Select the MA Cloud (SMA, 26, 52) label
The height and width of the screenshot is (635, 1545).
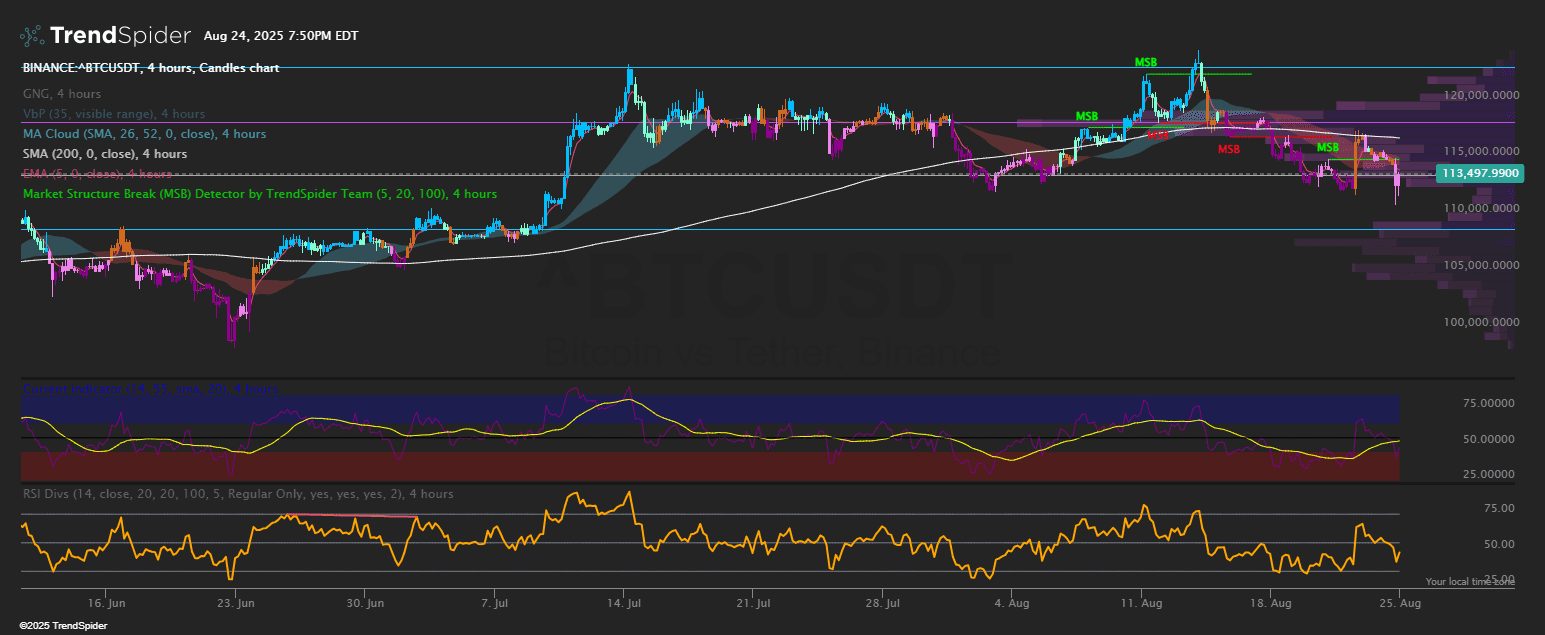pos(145,134)
